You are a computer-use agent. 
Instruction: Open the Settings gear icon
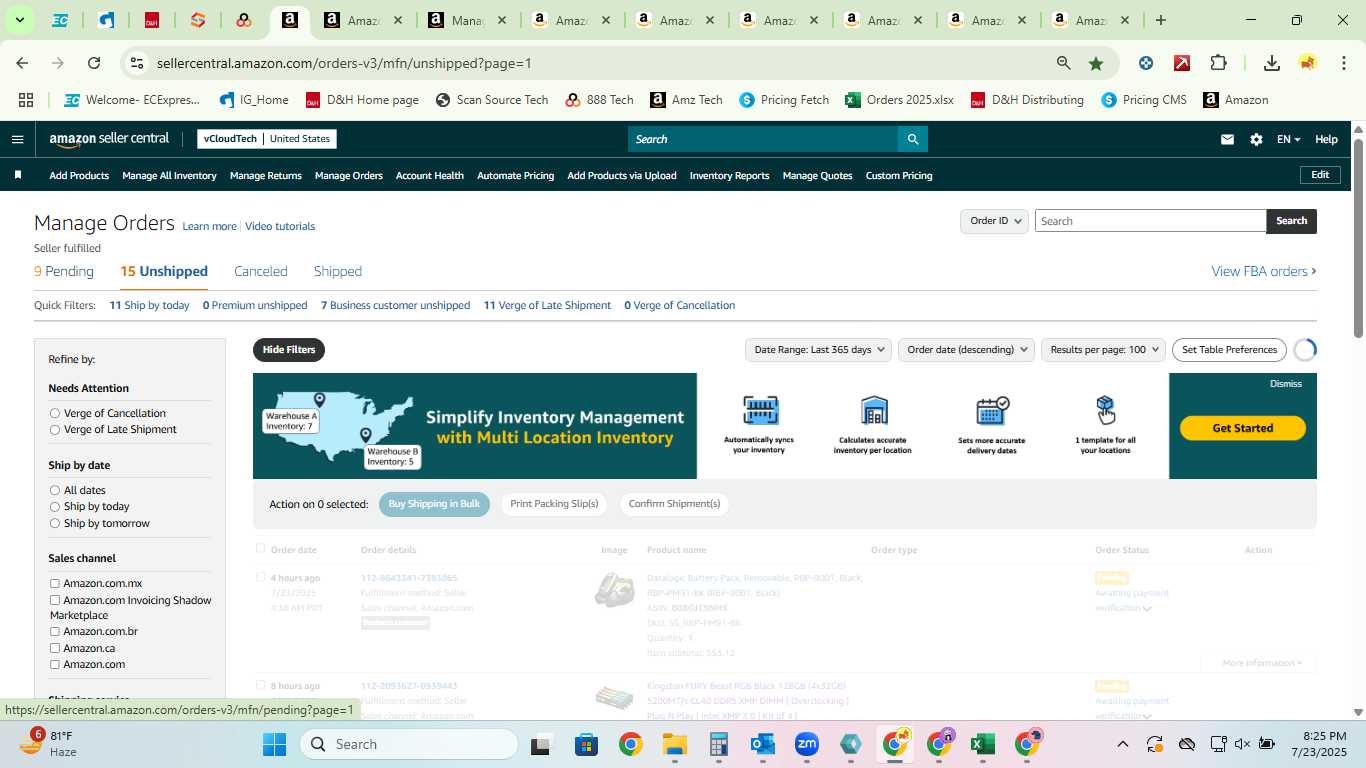tap(1256, 139)
